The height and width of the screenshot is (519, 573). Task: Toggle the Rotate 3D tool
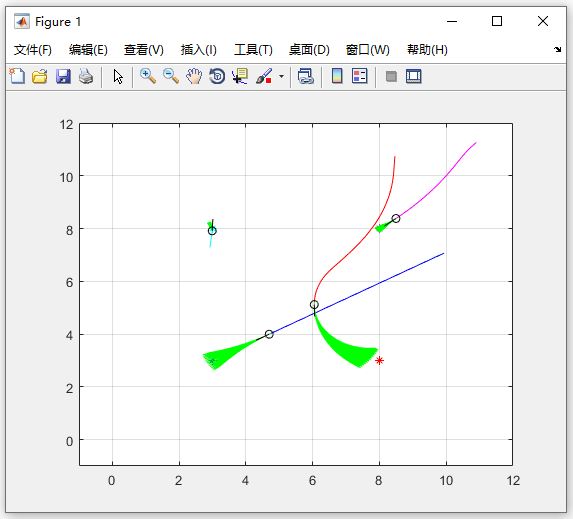217,76
